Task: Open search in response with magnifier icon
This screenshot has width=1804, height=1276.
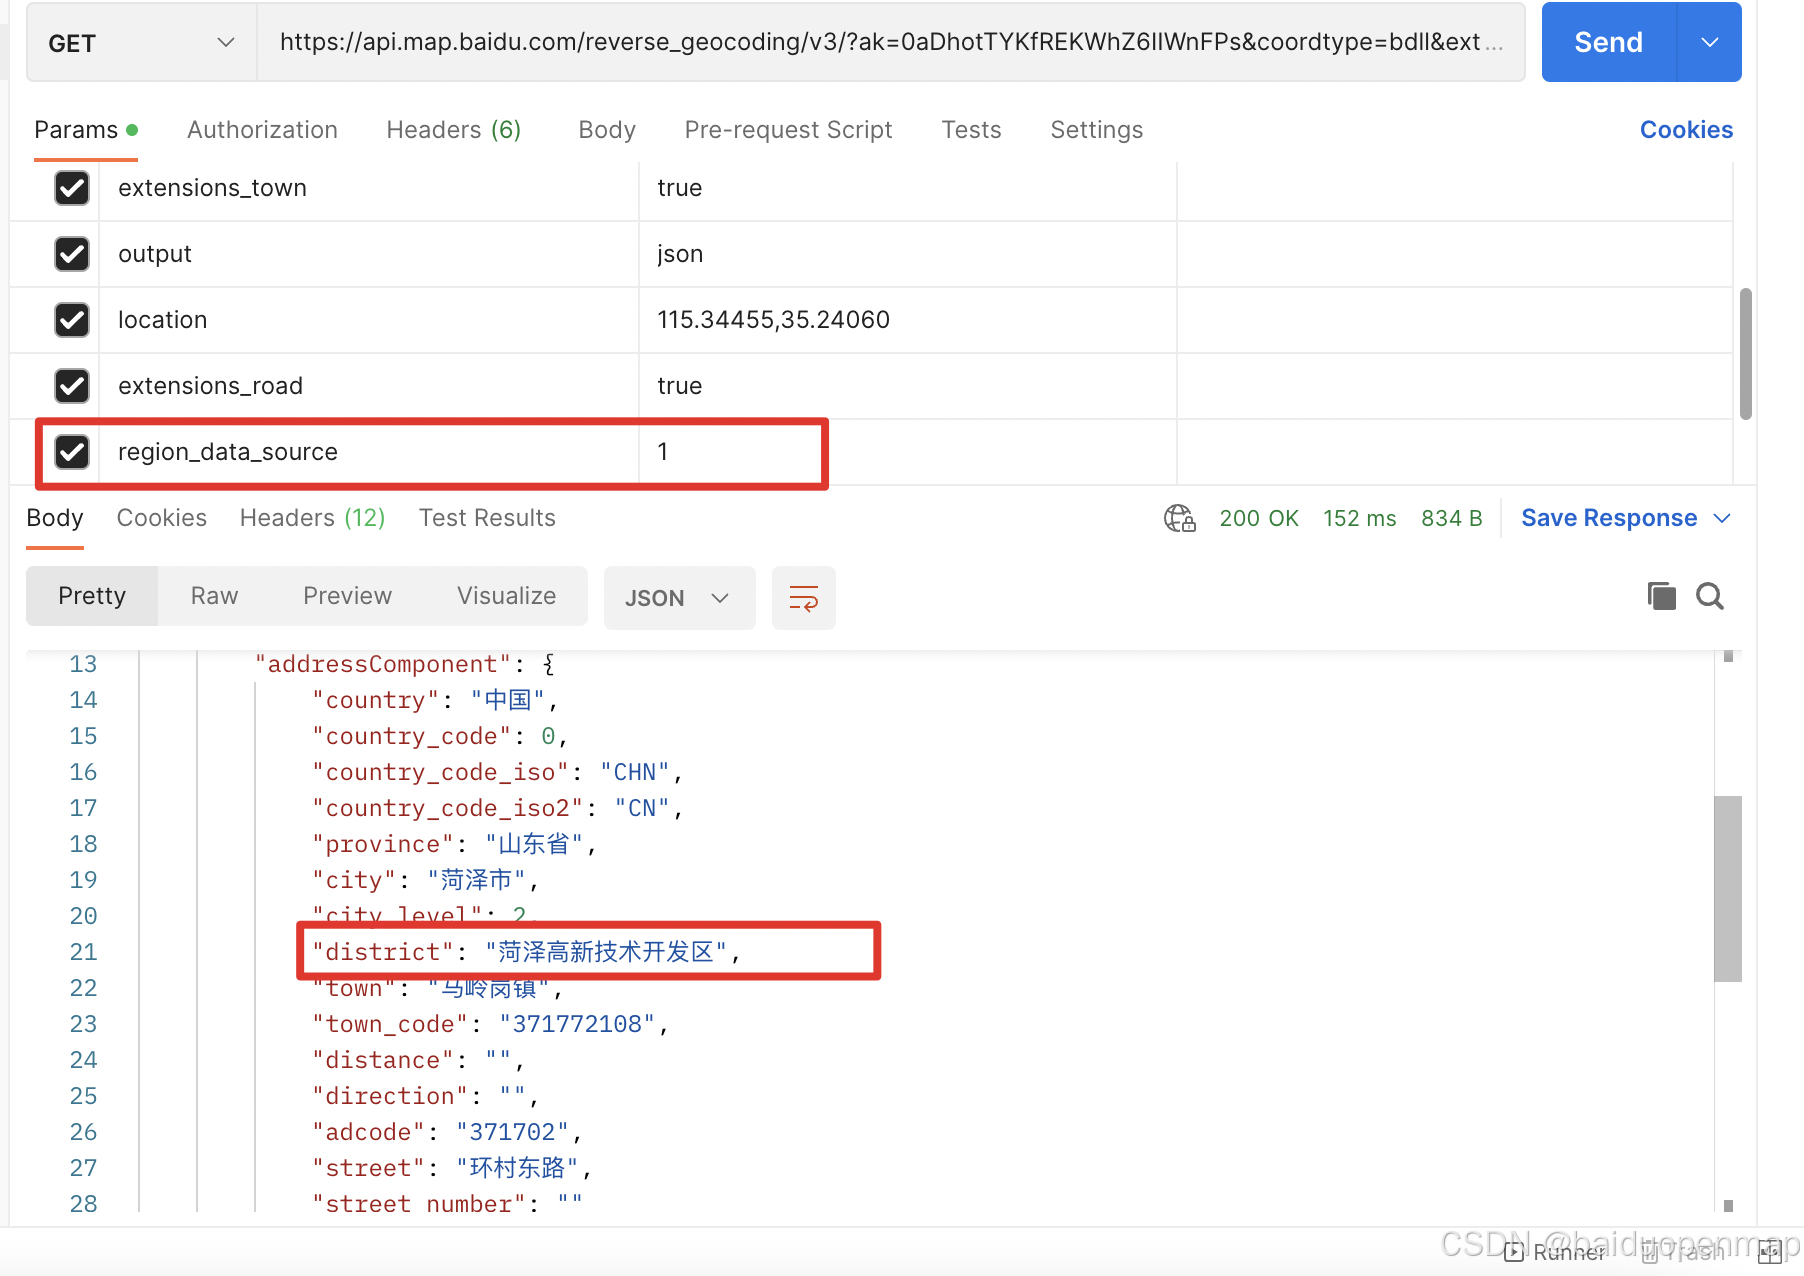Action: click(1710, 596)
